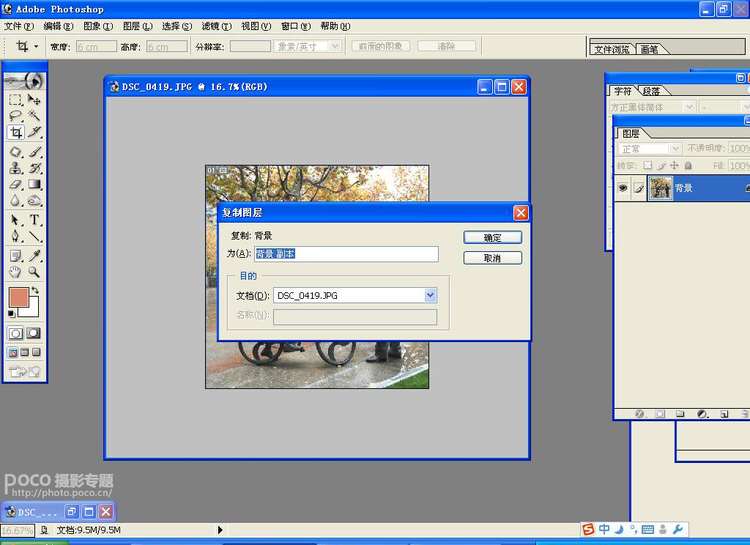Screen dimensions: 750x545
Task: Toggle lock all padlock checkbox
Action: [688, 166]
